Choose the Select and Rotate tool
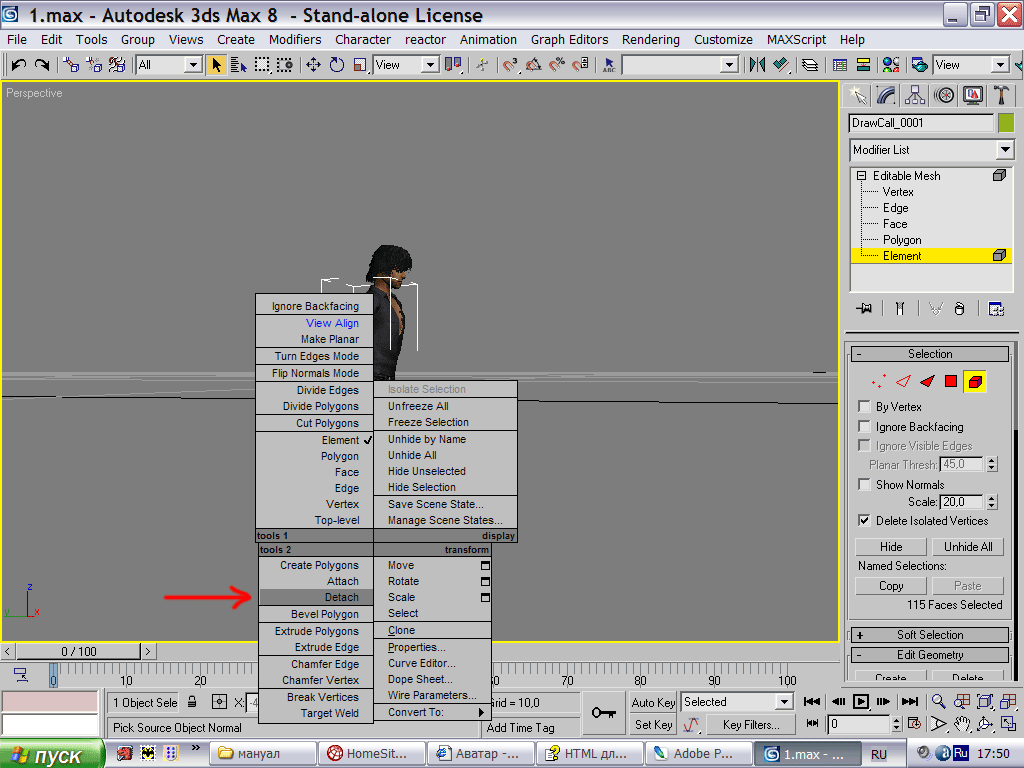 click(x=337, y=65)
